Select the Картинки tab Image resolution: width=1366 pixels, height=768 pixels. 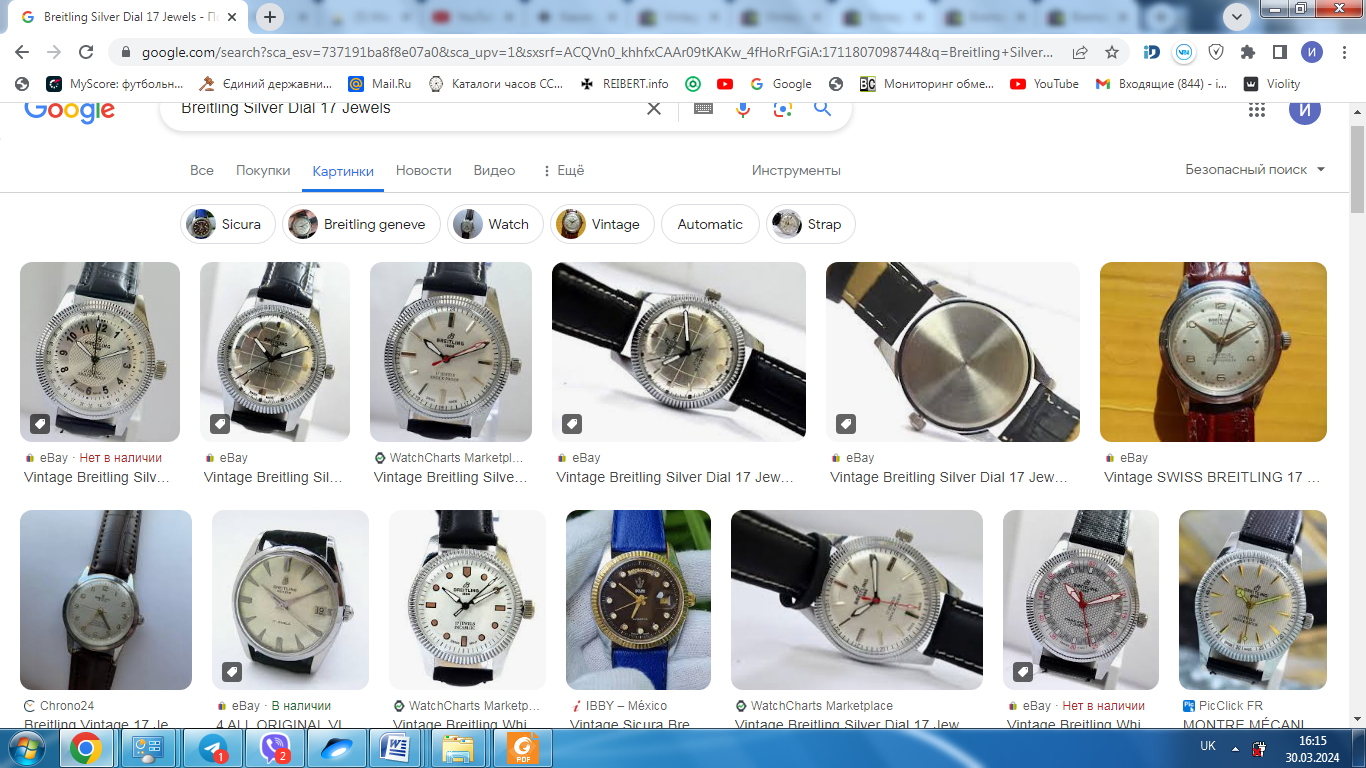point(343,171)
